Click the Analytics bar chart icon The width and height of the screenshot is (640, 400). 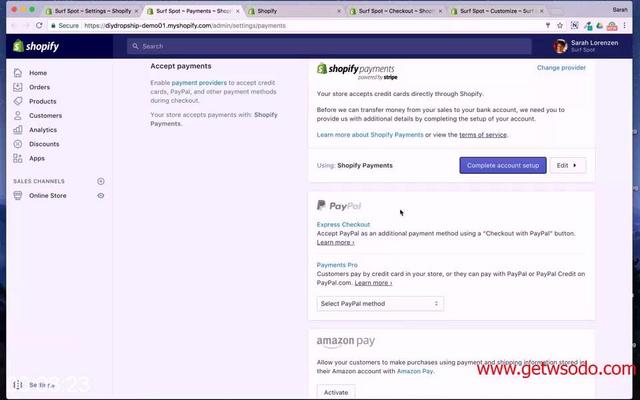[x=18, y=130]
